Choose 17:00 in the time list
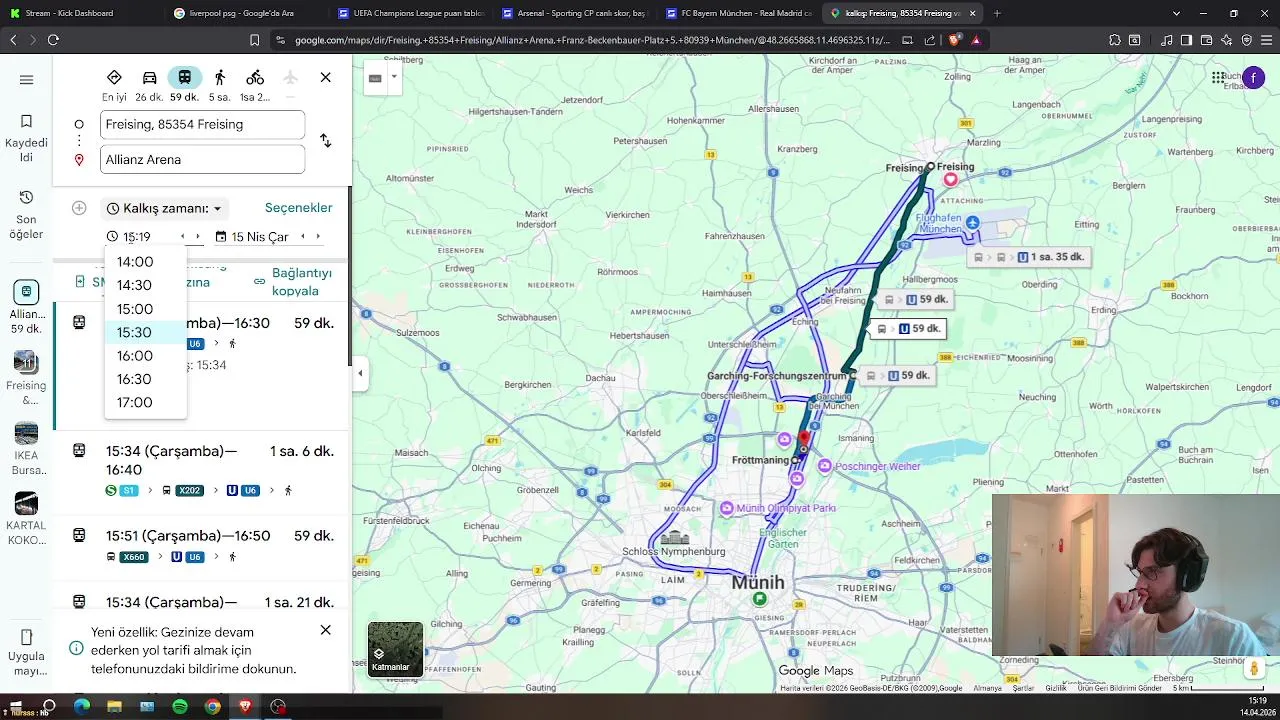The image size is (1280, 720). [x=145, y=402]
